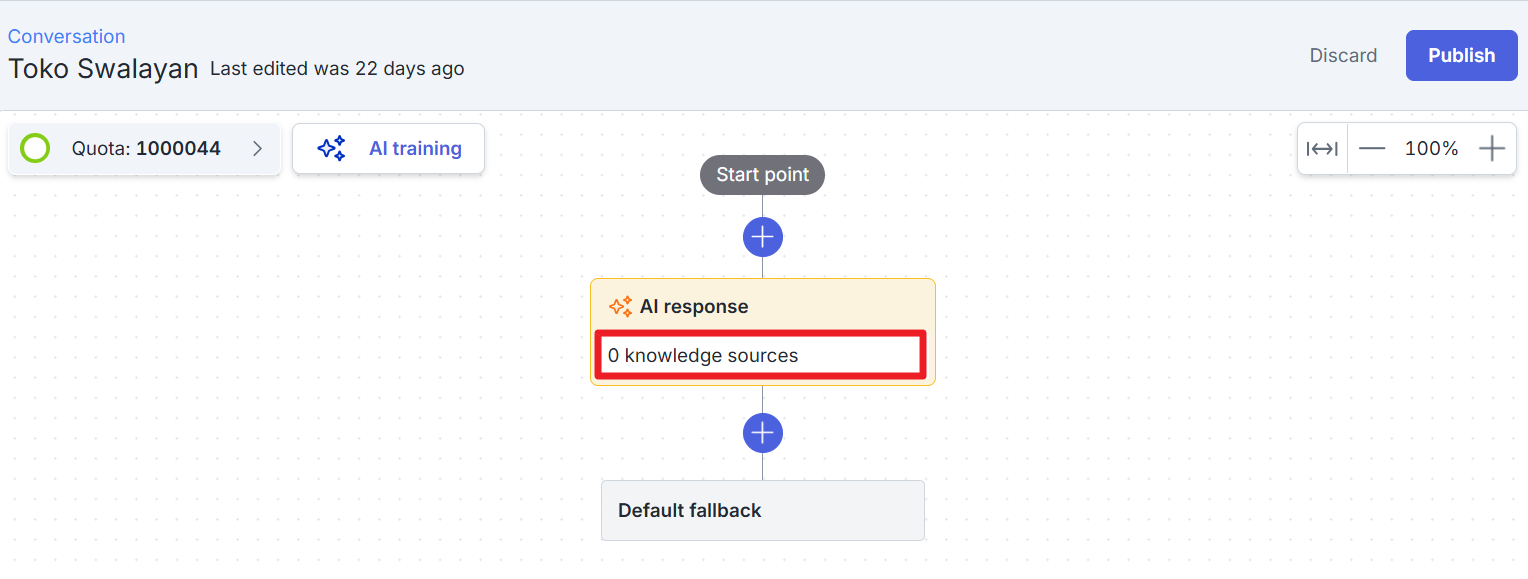Open the Quota 1000044 panel
This screenshot has height=579, width=1528.
pos(145,148)
